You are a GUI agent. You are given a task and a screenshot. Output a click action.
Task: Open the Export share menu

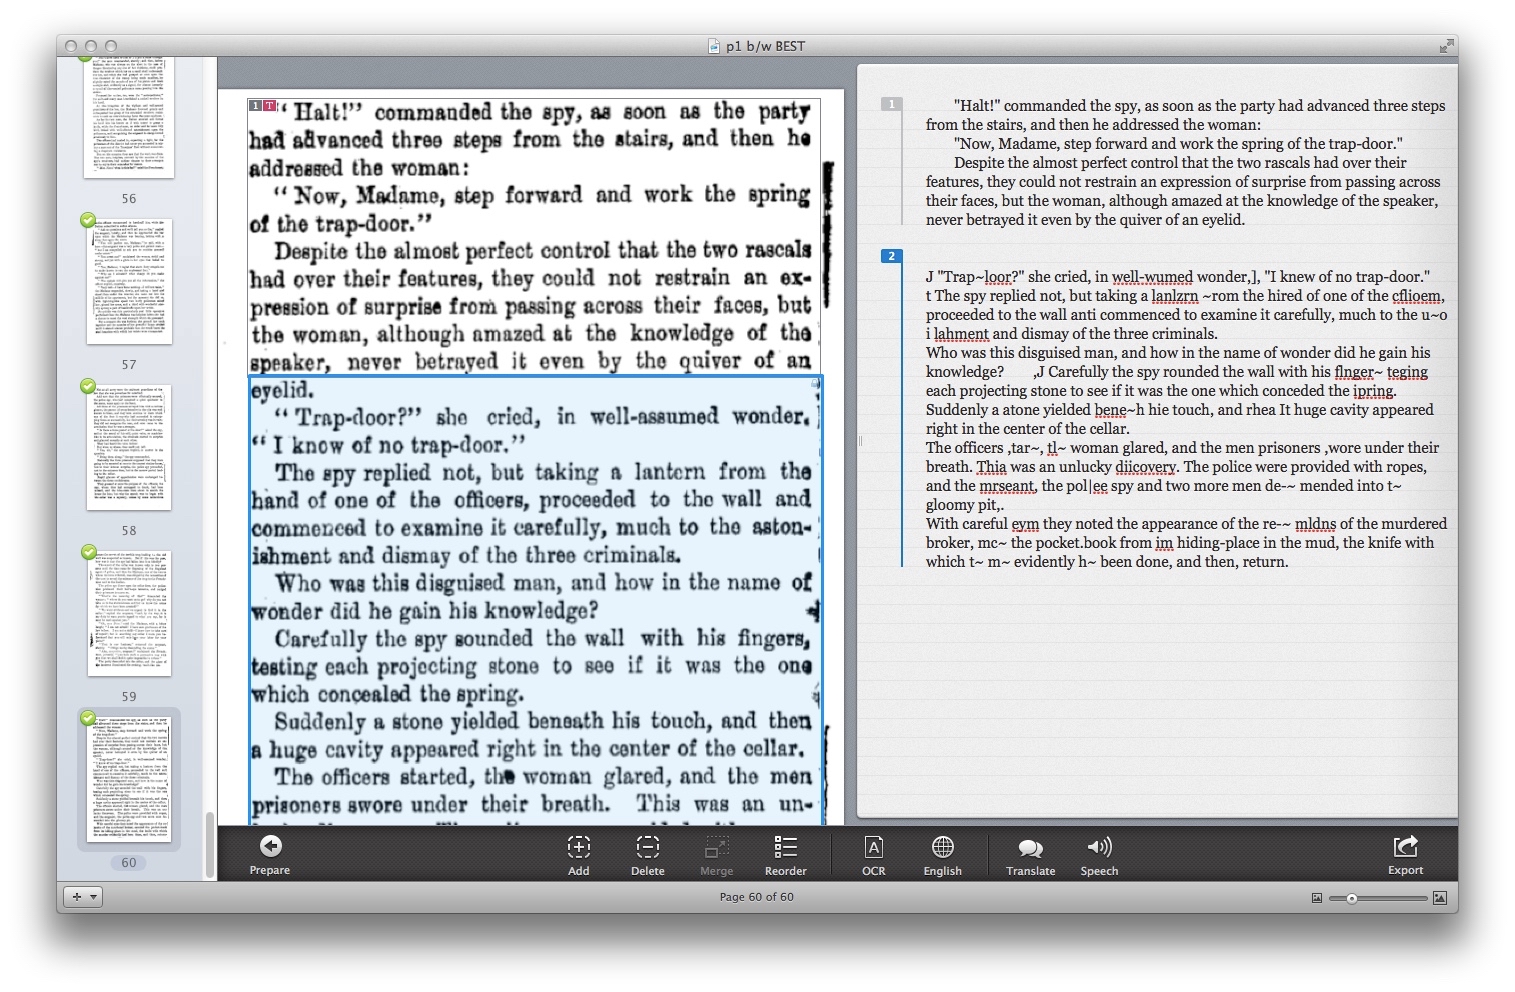(1405, 847)
